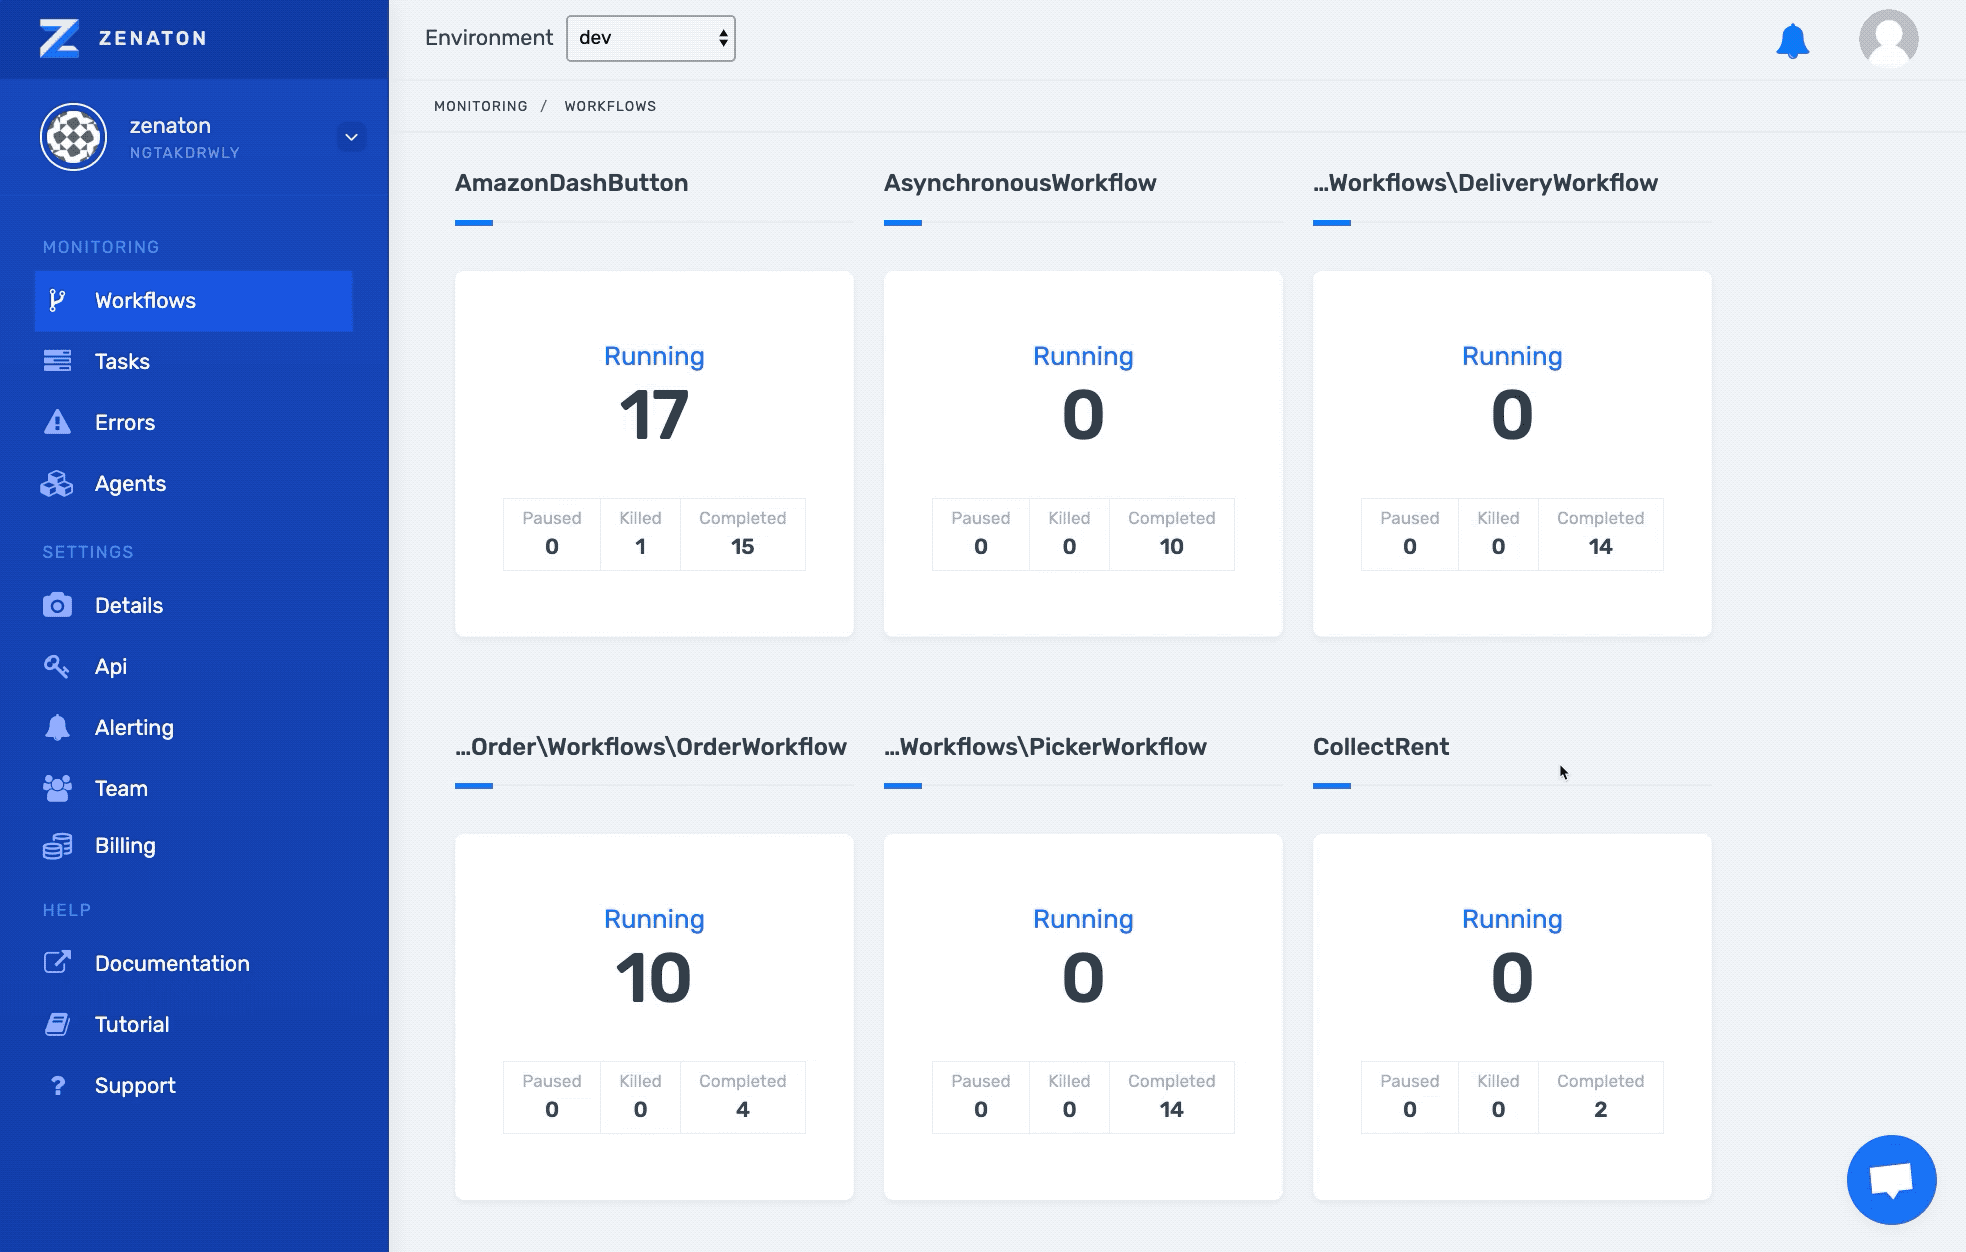1966x1252 pixels.
Task: Open the DeliveryWorkflow card
Action: click(x=1512, y=454)
